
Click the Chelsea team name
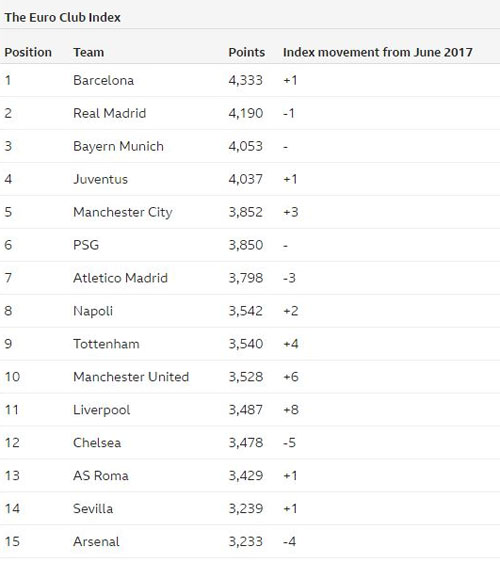coord(97,443)
